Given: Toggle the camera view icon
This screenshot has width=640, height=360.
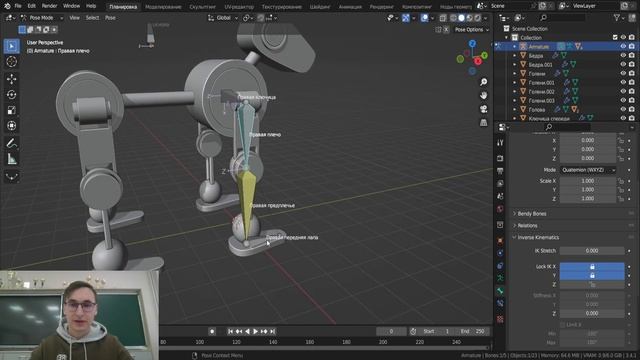Looking at the screenshot, I should click(x=484, y=109).
